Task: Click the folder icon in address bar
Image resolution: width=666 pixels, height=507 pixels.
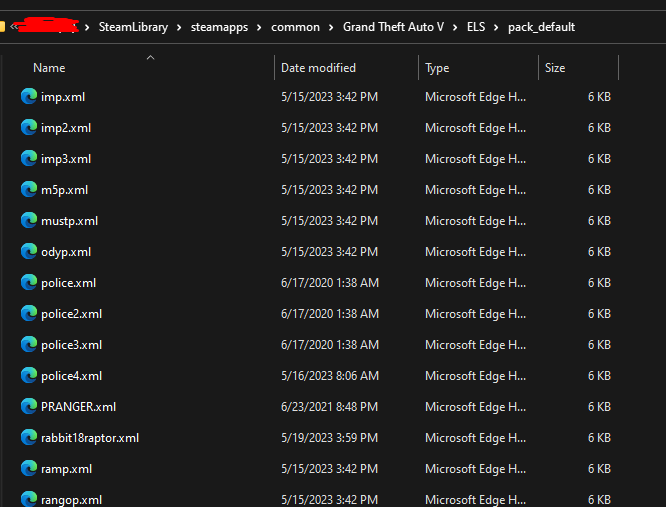Action: tap(2, 27)
